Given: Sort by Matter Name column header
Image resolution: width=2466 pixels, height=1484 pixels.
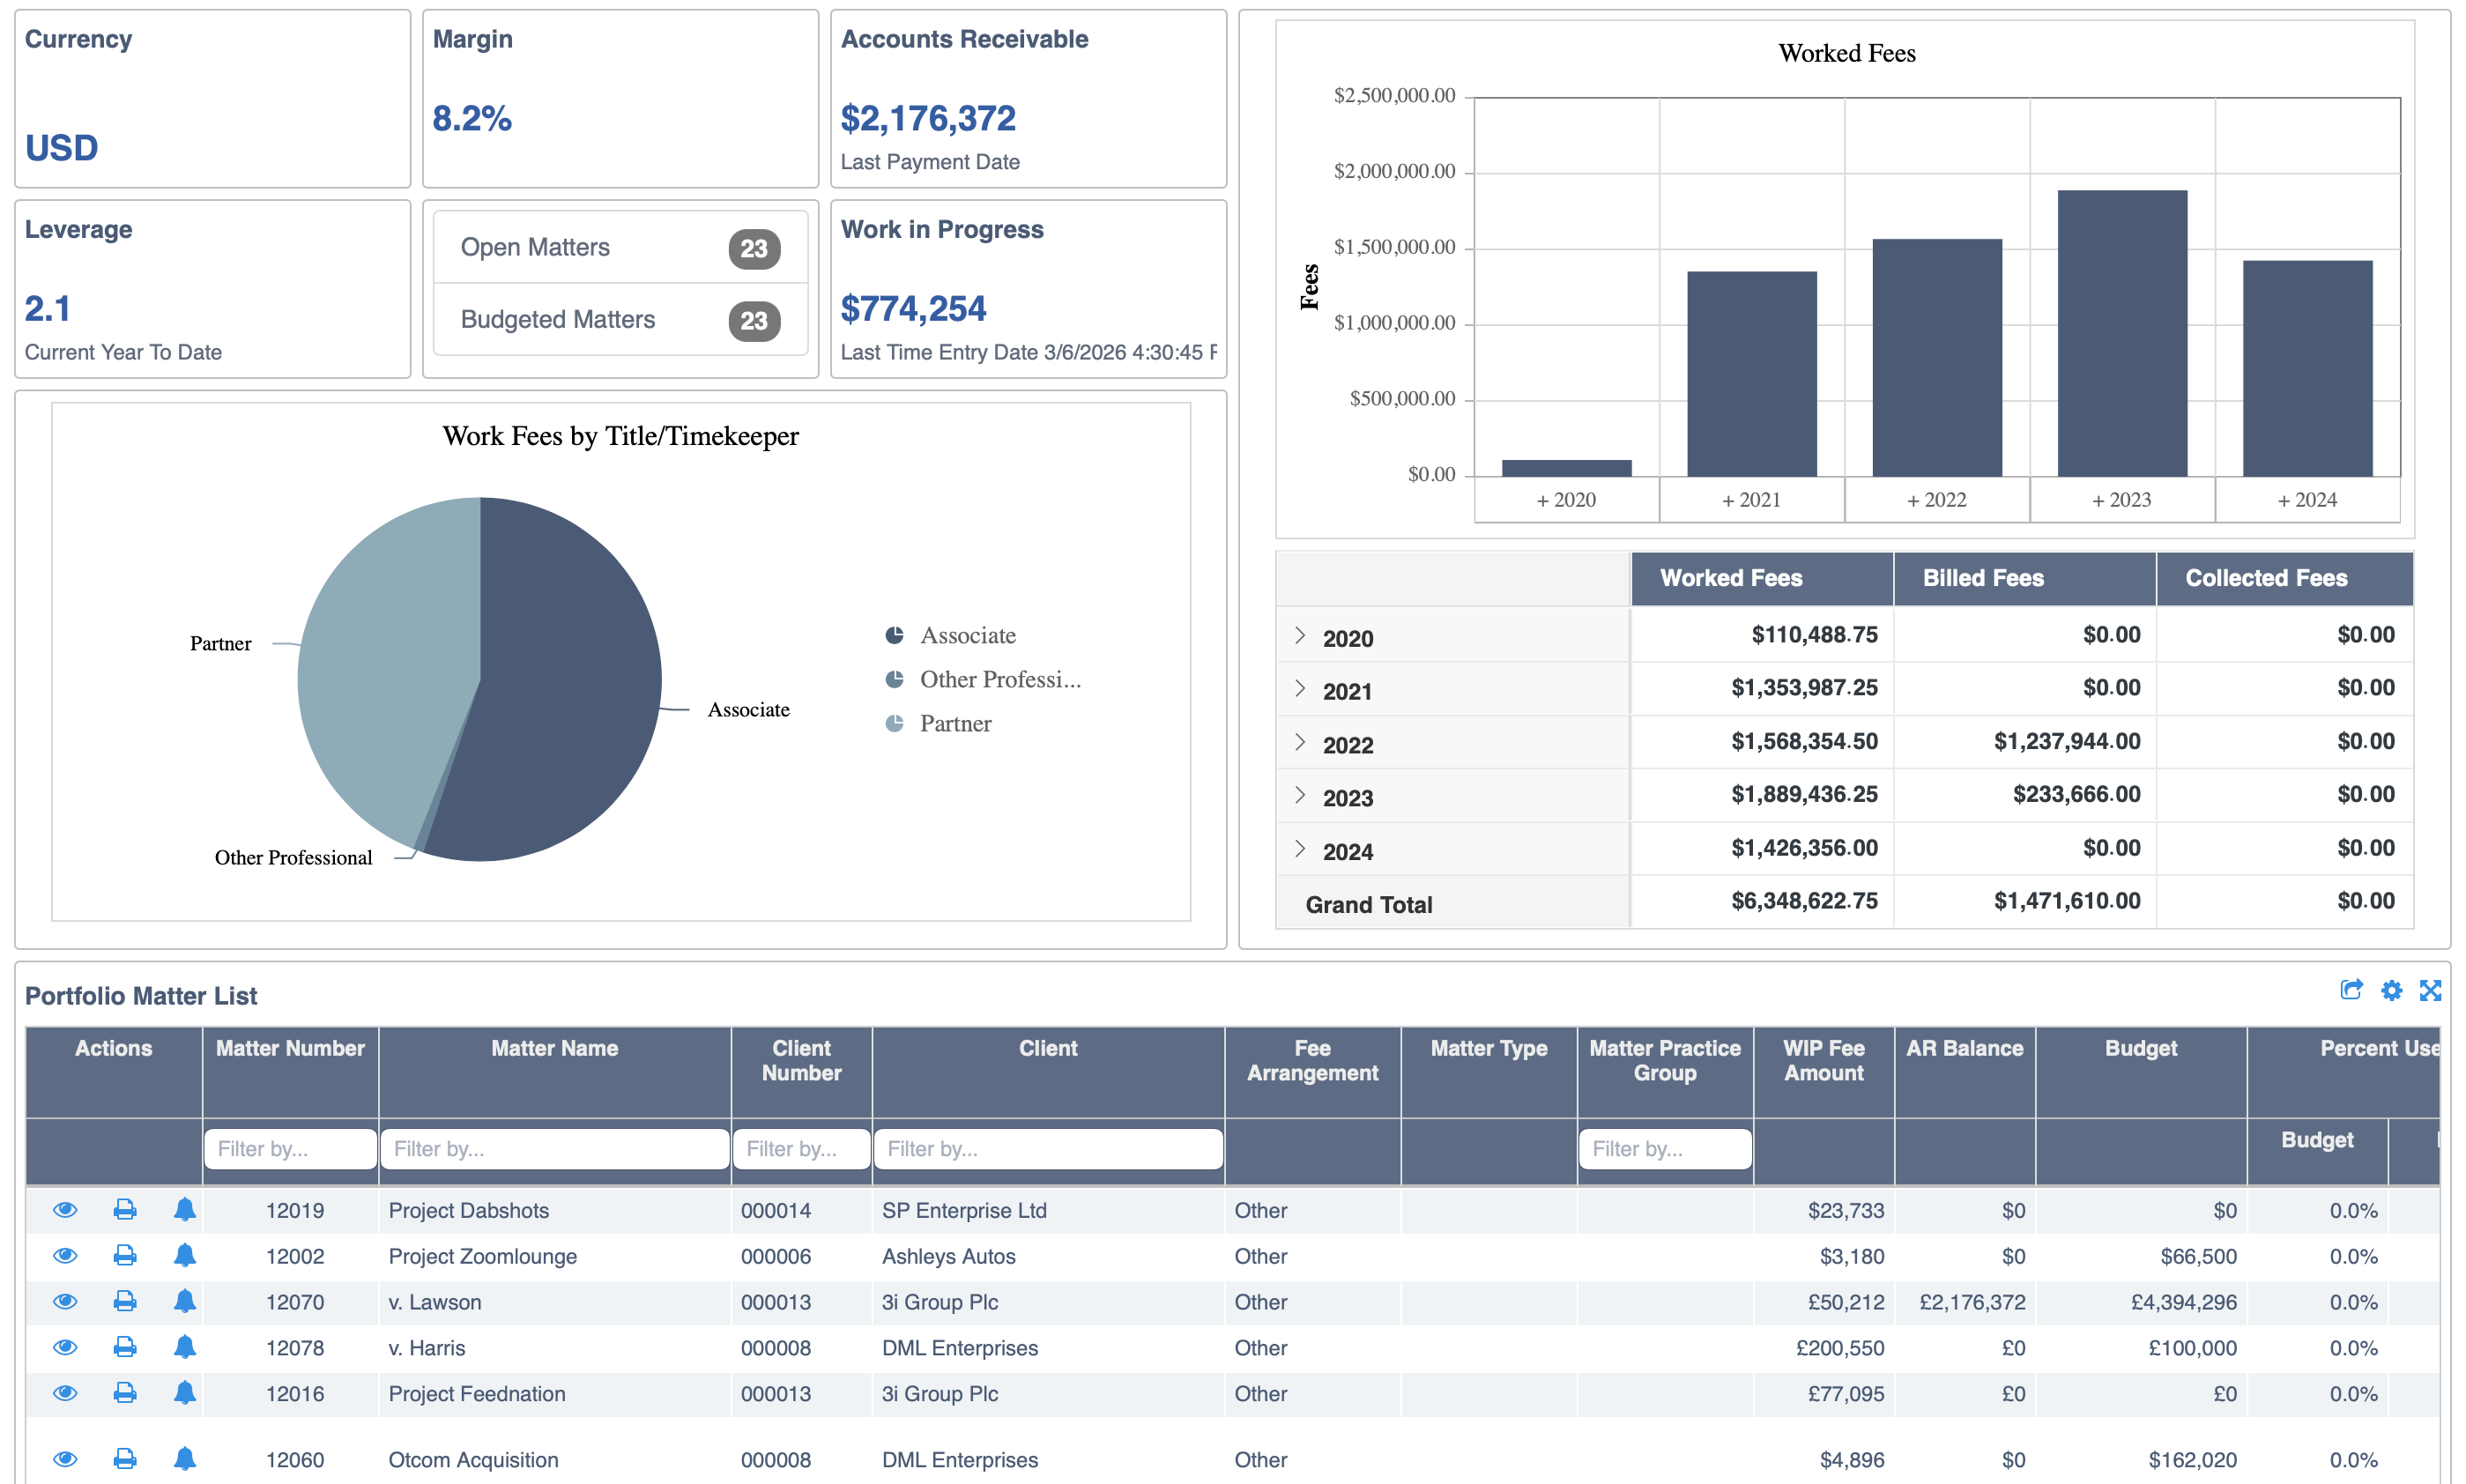Looking at the screenshot, I should click(x=554, y=1048).
